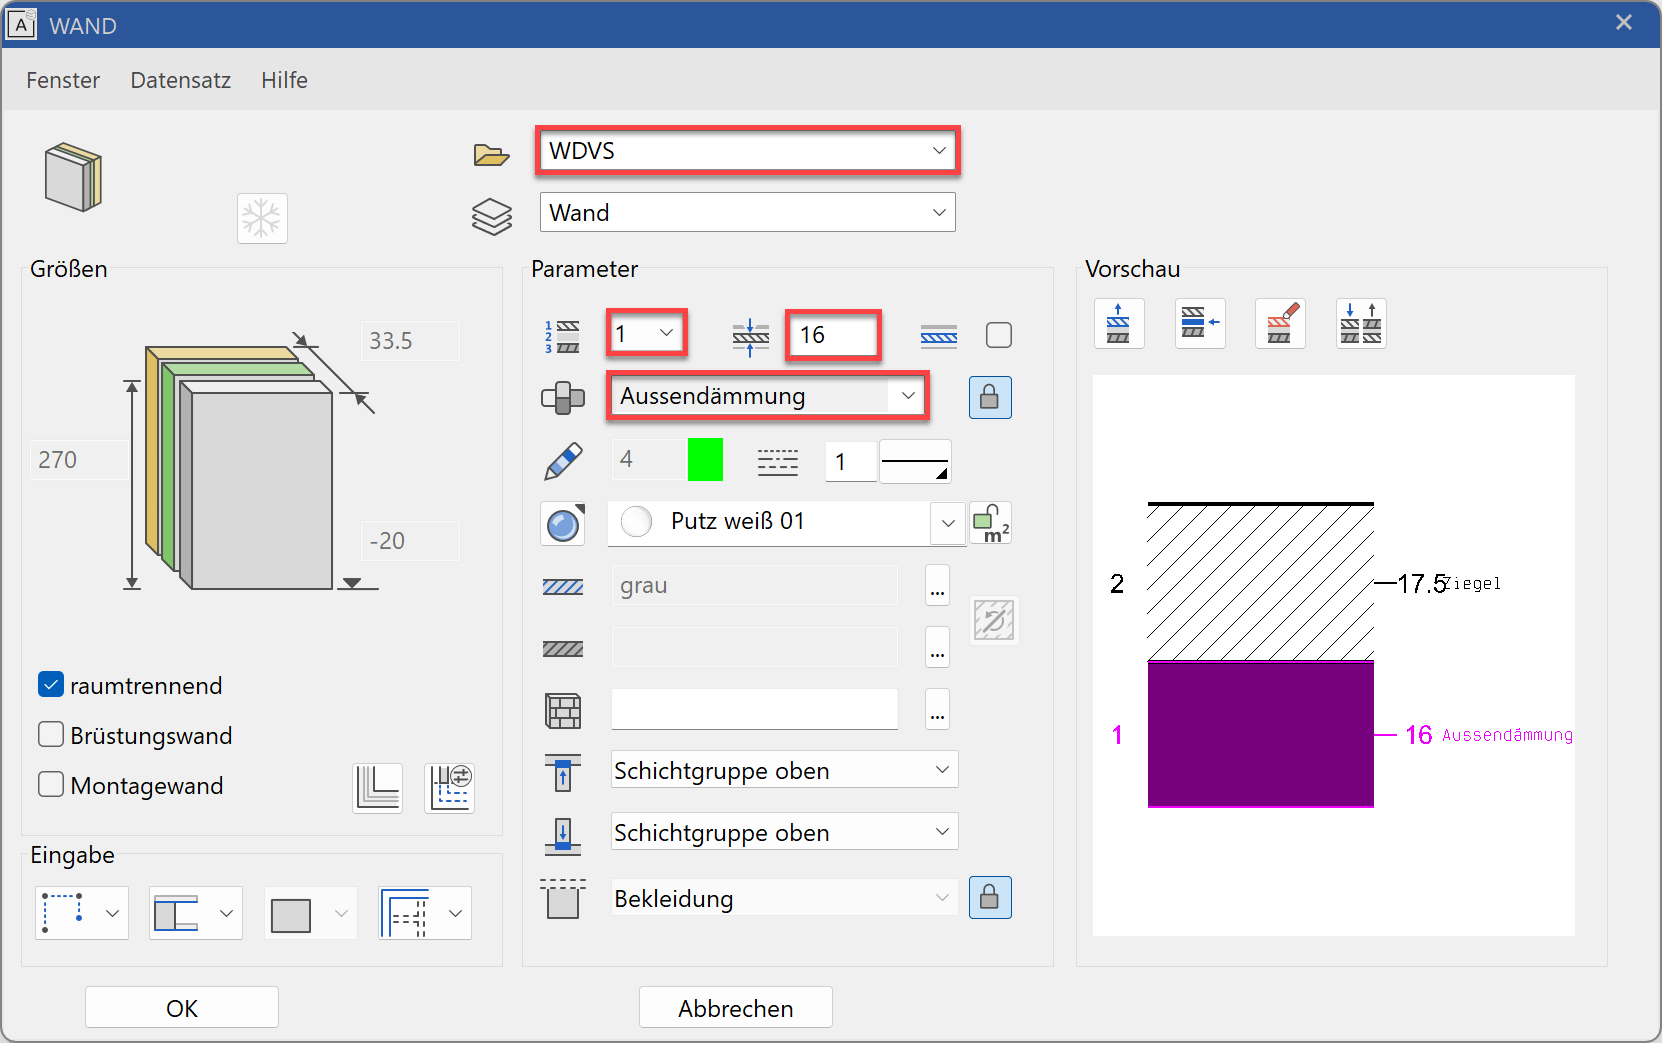Open the Hilfe menu
This screenshot has height=1043, width=1662.
pyautogui.click(x=284, y=80)
